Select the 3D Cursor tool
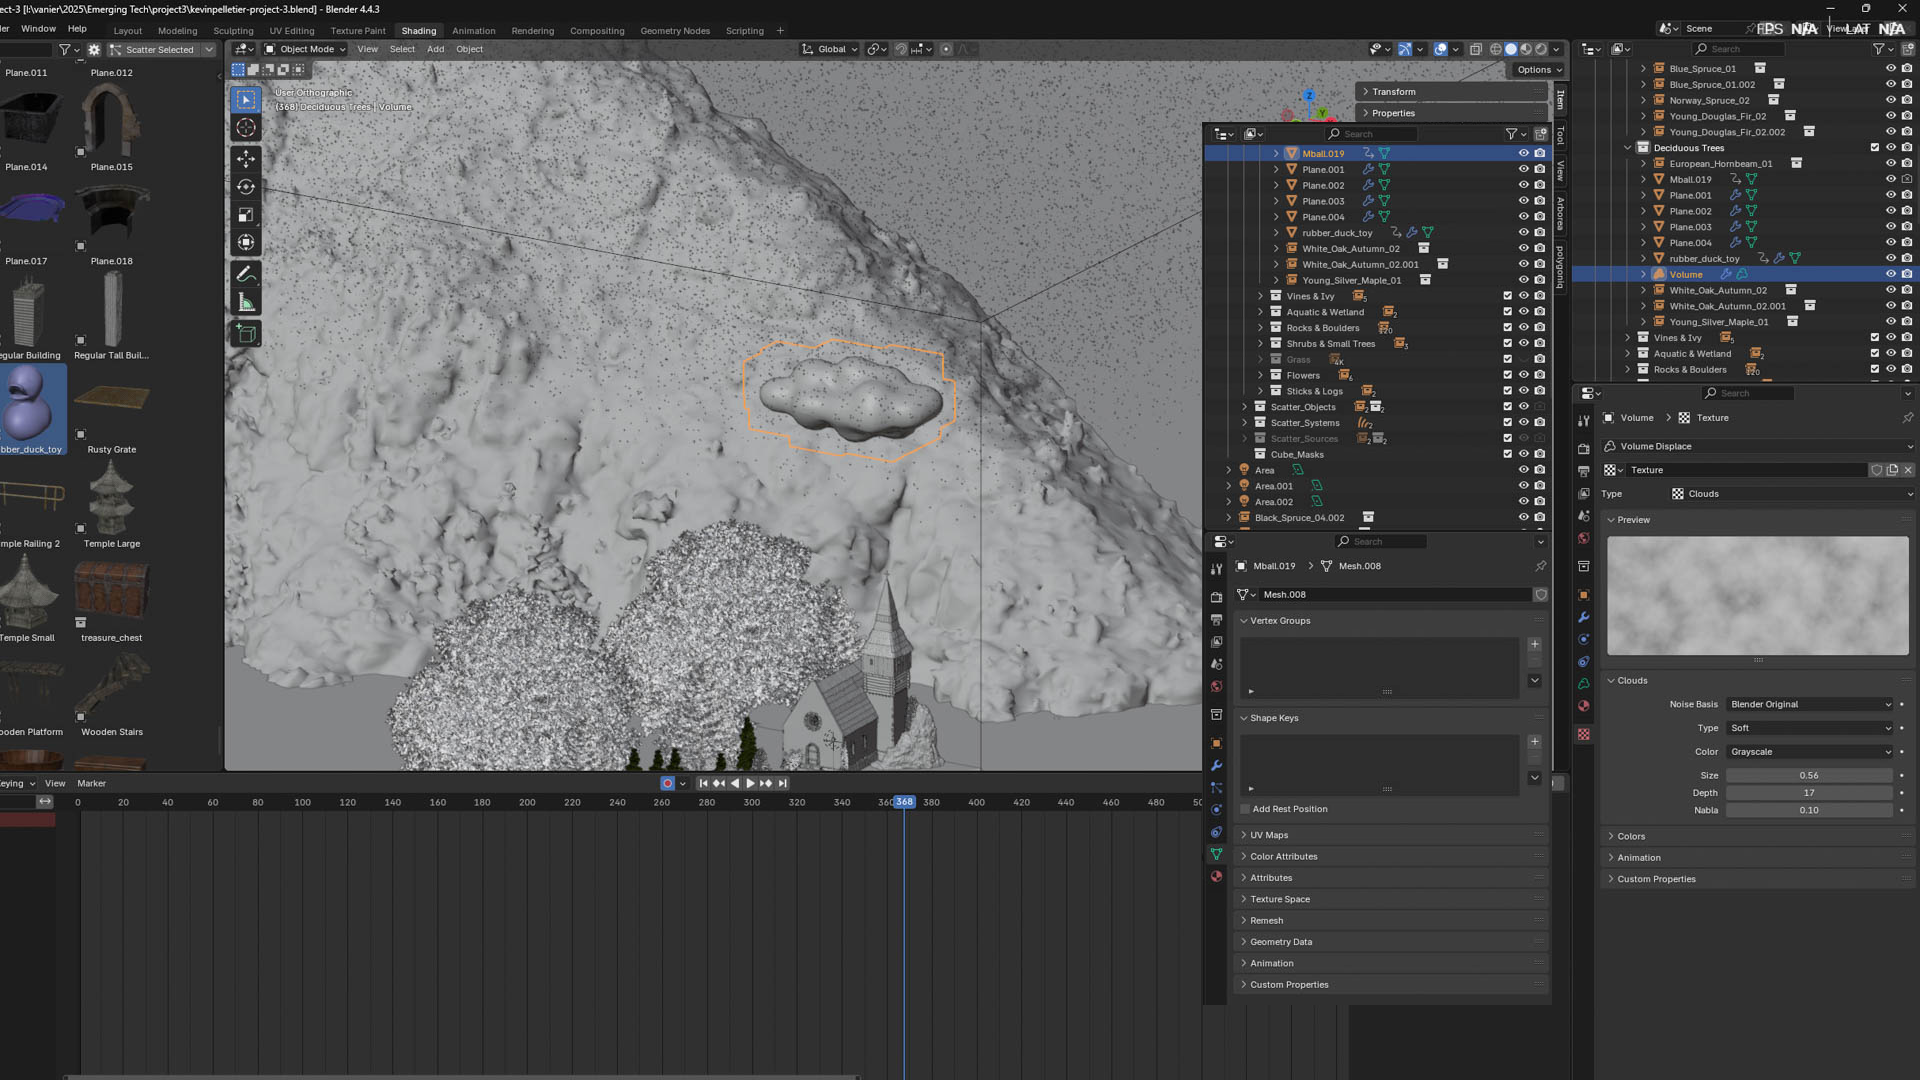Image resolution: width=1920 pixels, height=1080 pixels. pyautogui.click(x=246, y=128)
